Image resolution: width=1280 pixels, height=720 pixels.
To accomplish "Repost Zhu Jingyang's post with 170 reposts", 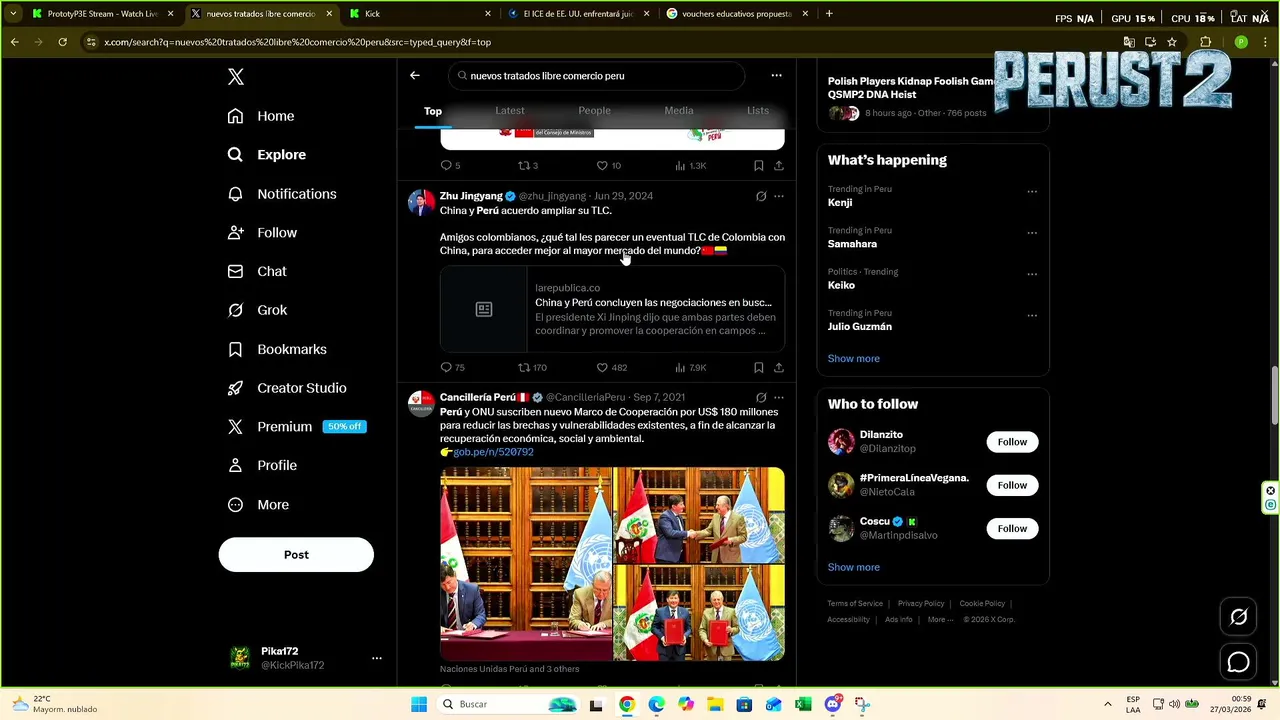I will (x=532, y=368).
